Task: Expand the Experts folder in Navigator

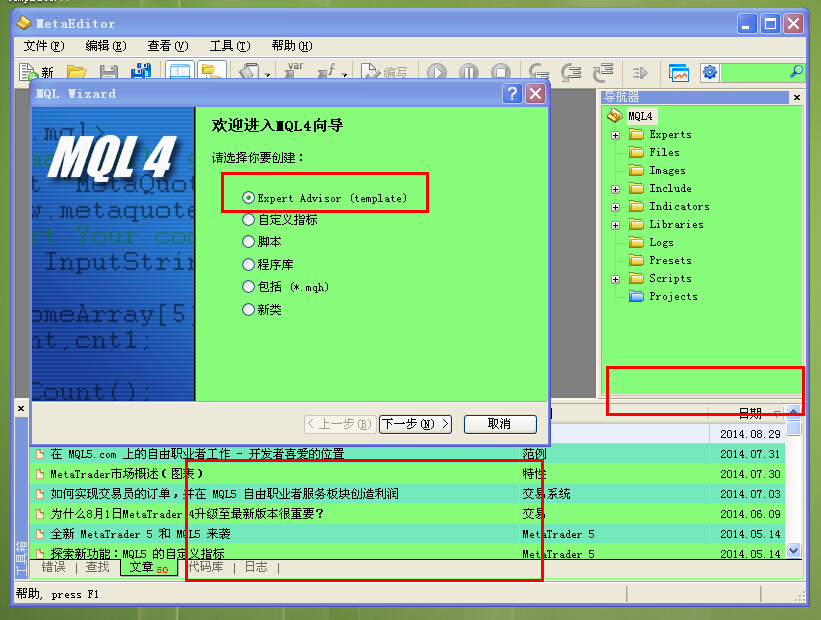Action: point(615,136)
